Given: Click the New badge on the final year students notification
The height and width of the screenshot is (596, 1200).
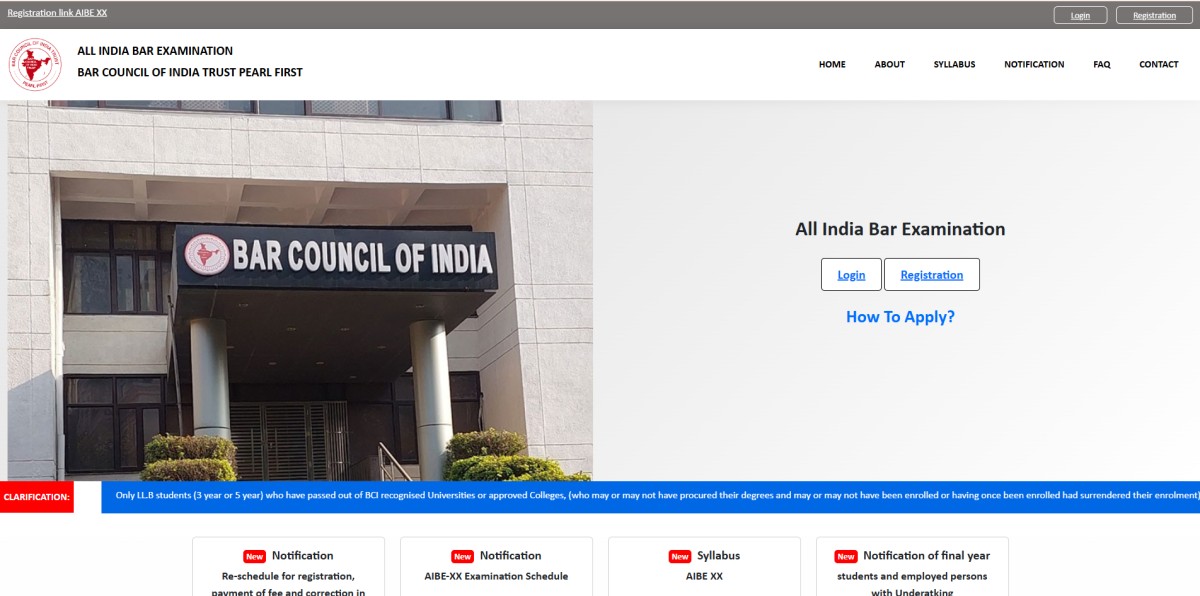Looking at the screenshot, I should [845, 555].
